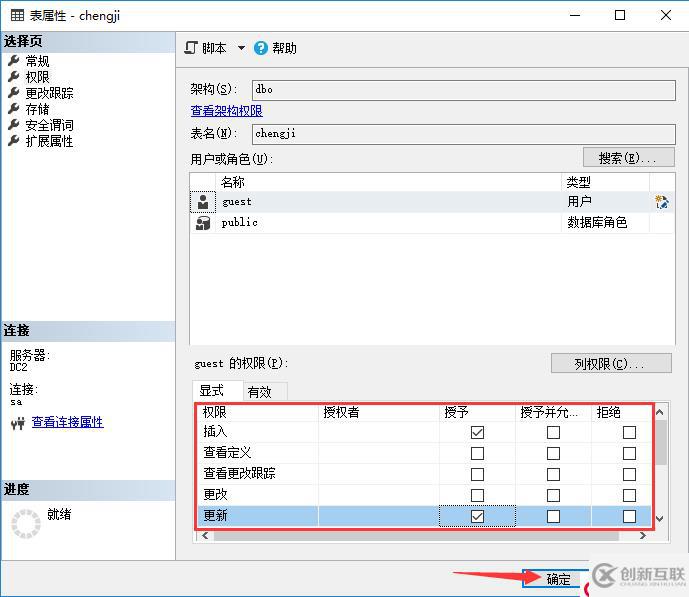
Task: Switch to the 有效 tab
Action: 259,392
